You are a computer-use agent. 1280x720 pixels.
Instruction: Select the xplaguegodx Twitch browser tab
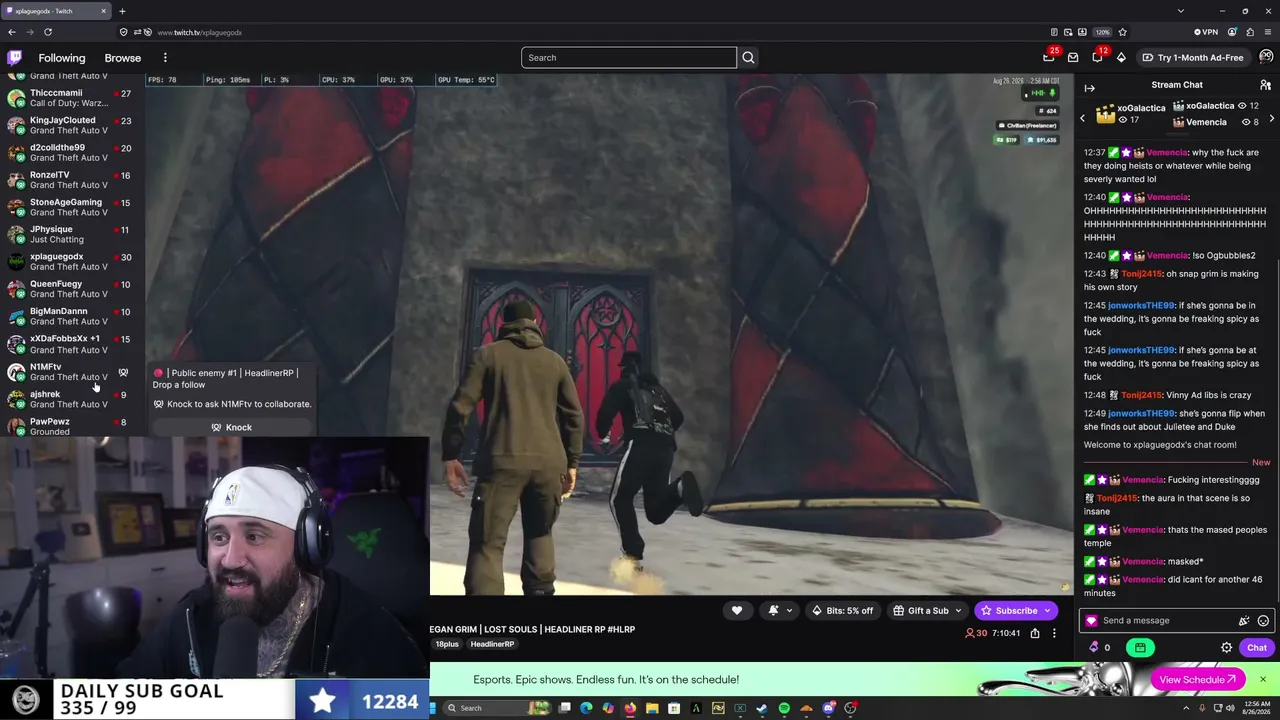click(56, 11)
